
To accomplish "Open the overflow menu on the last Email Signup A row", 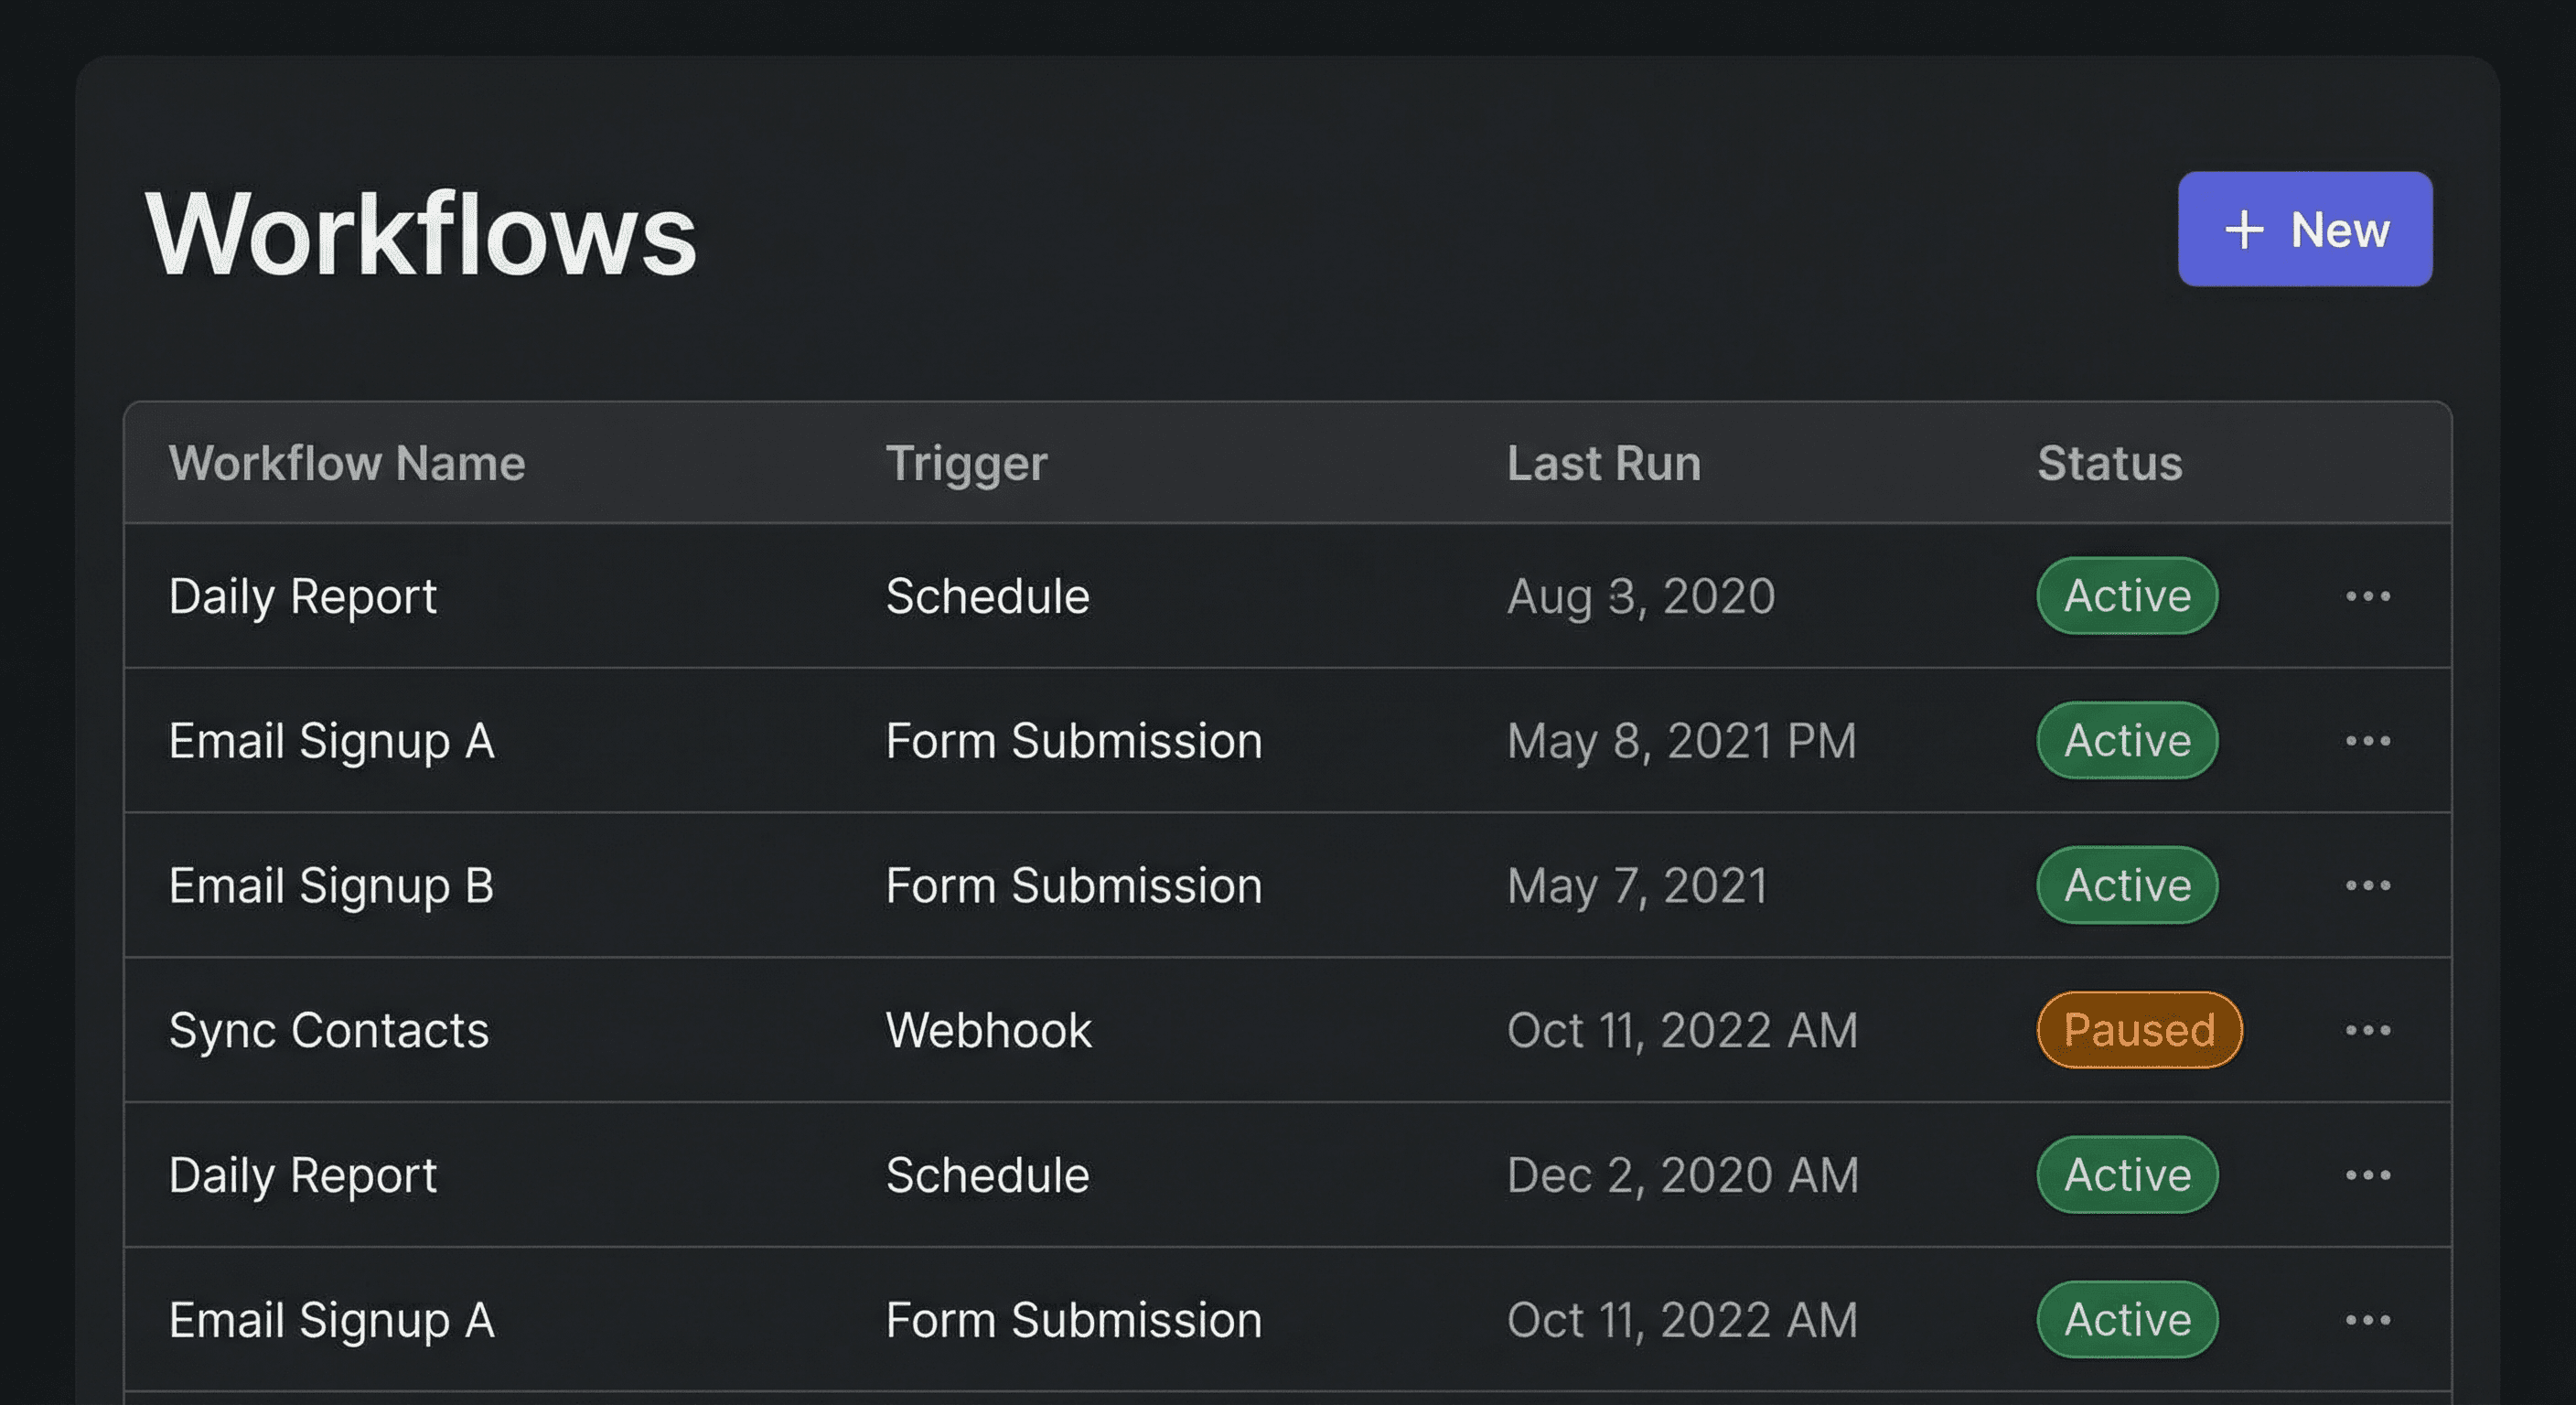I will (2369, 1319).
